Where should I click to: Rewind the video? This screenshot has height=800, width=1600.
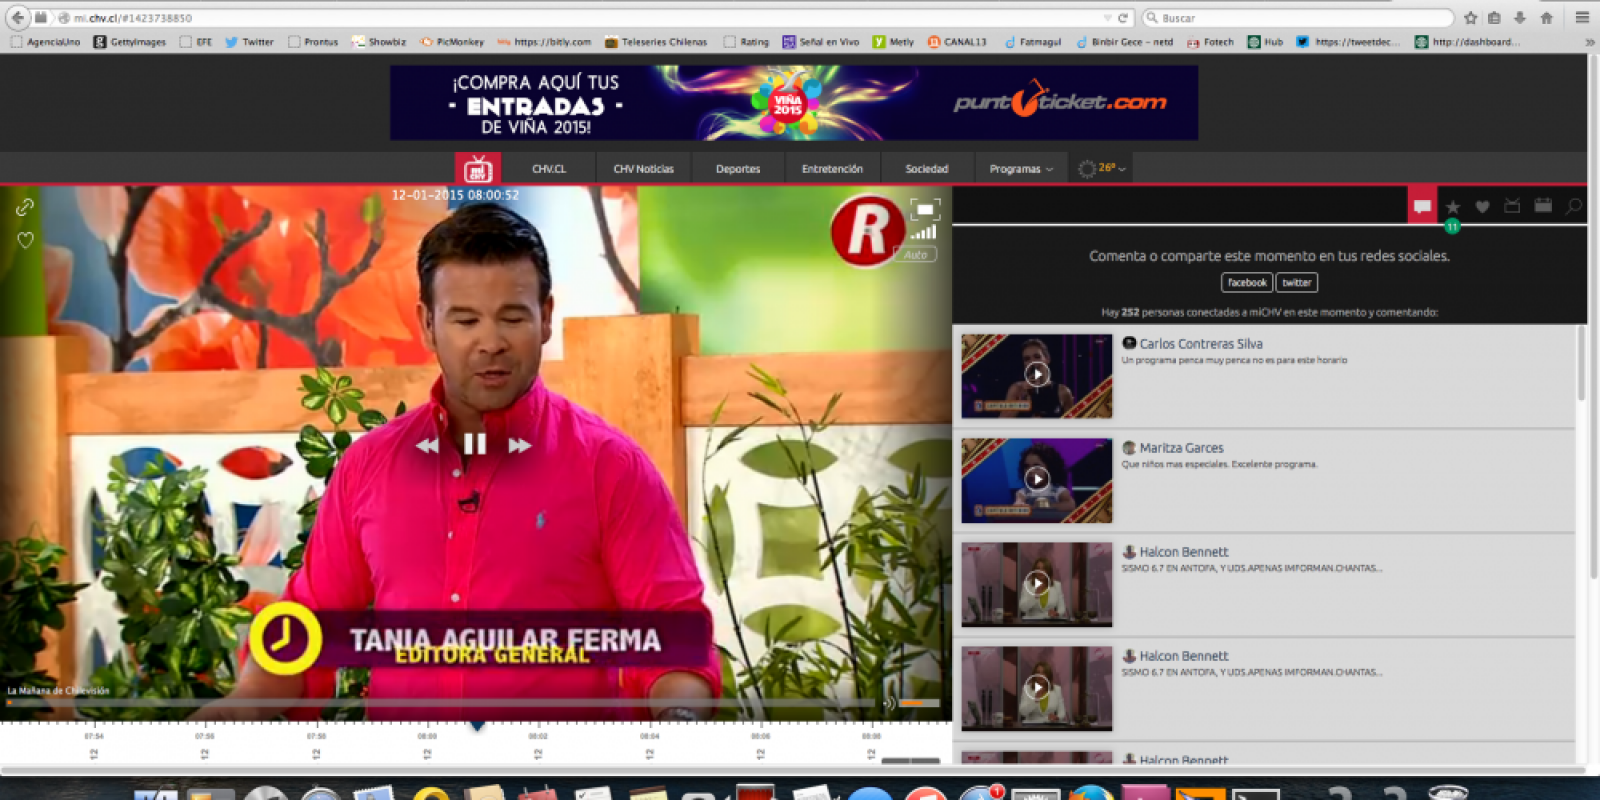point(427,445)
